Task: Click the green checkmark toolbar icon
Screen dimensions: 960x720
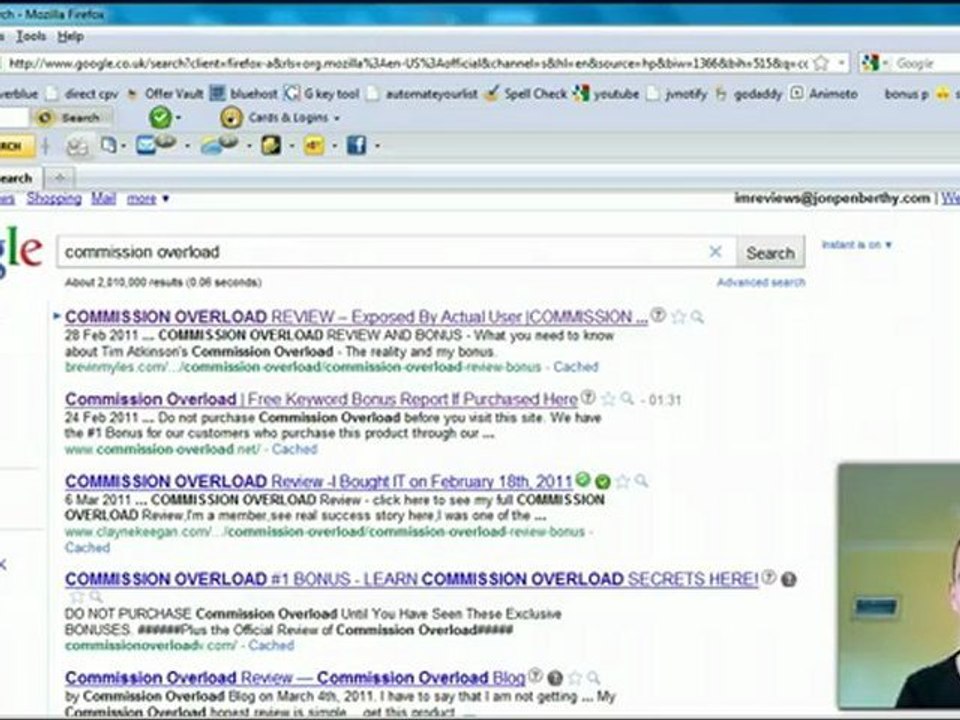Action: point(160,117)
